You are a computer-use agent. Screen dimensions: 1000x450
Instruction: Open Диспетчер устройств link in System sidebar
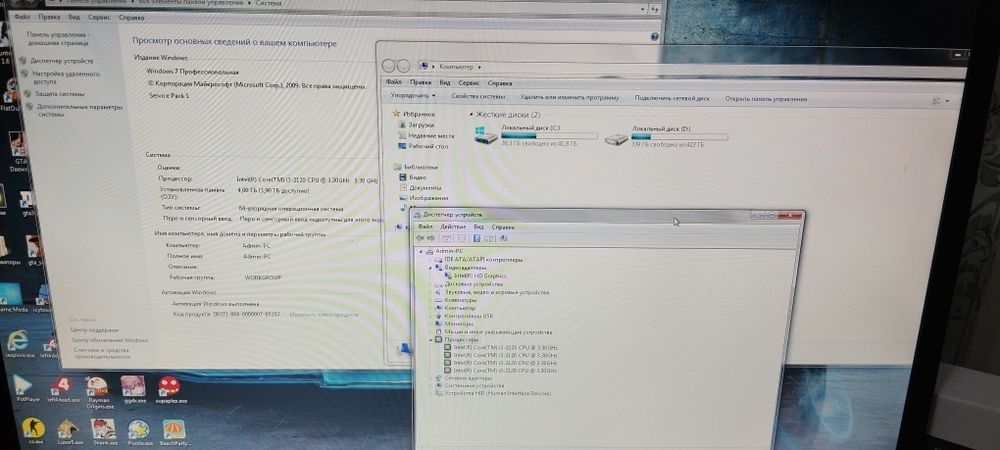pos(62,61)
